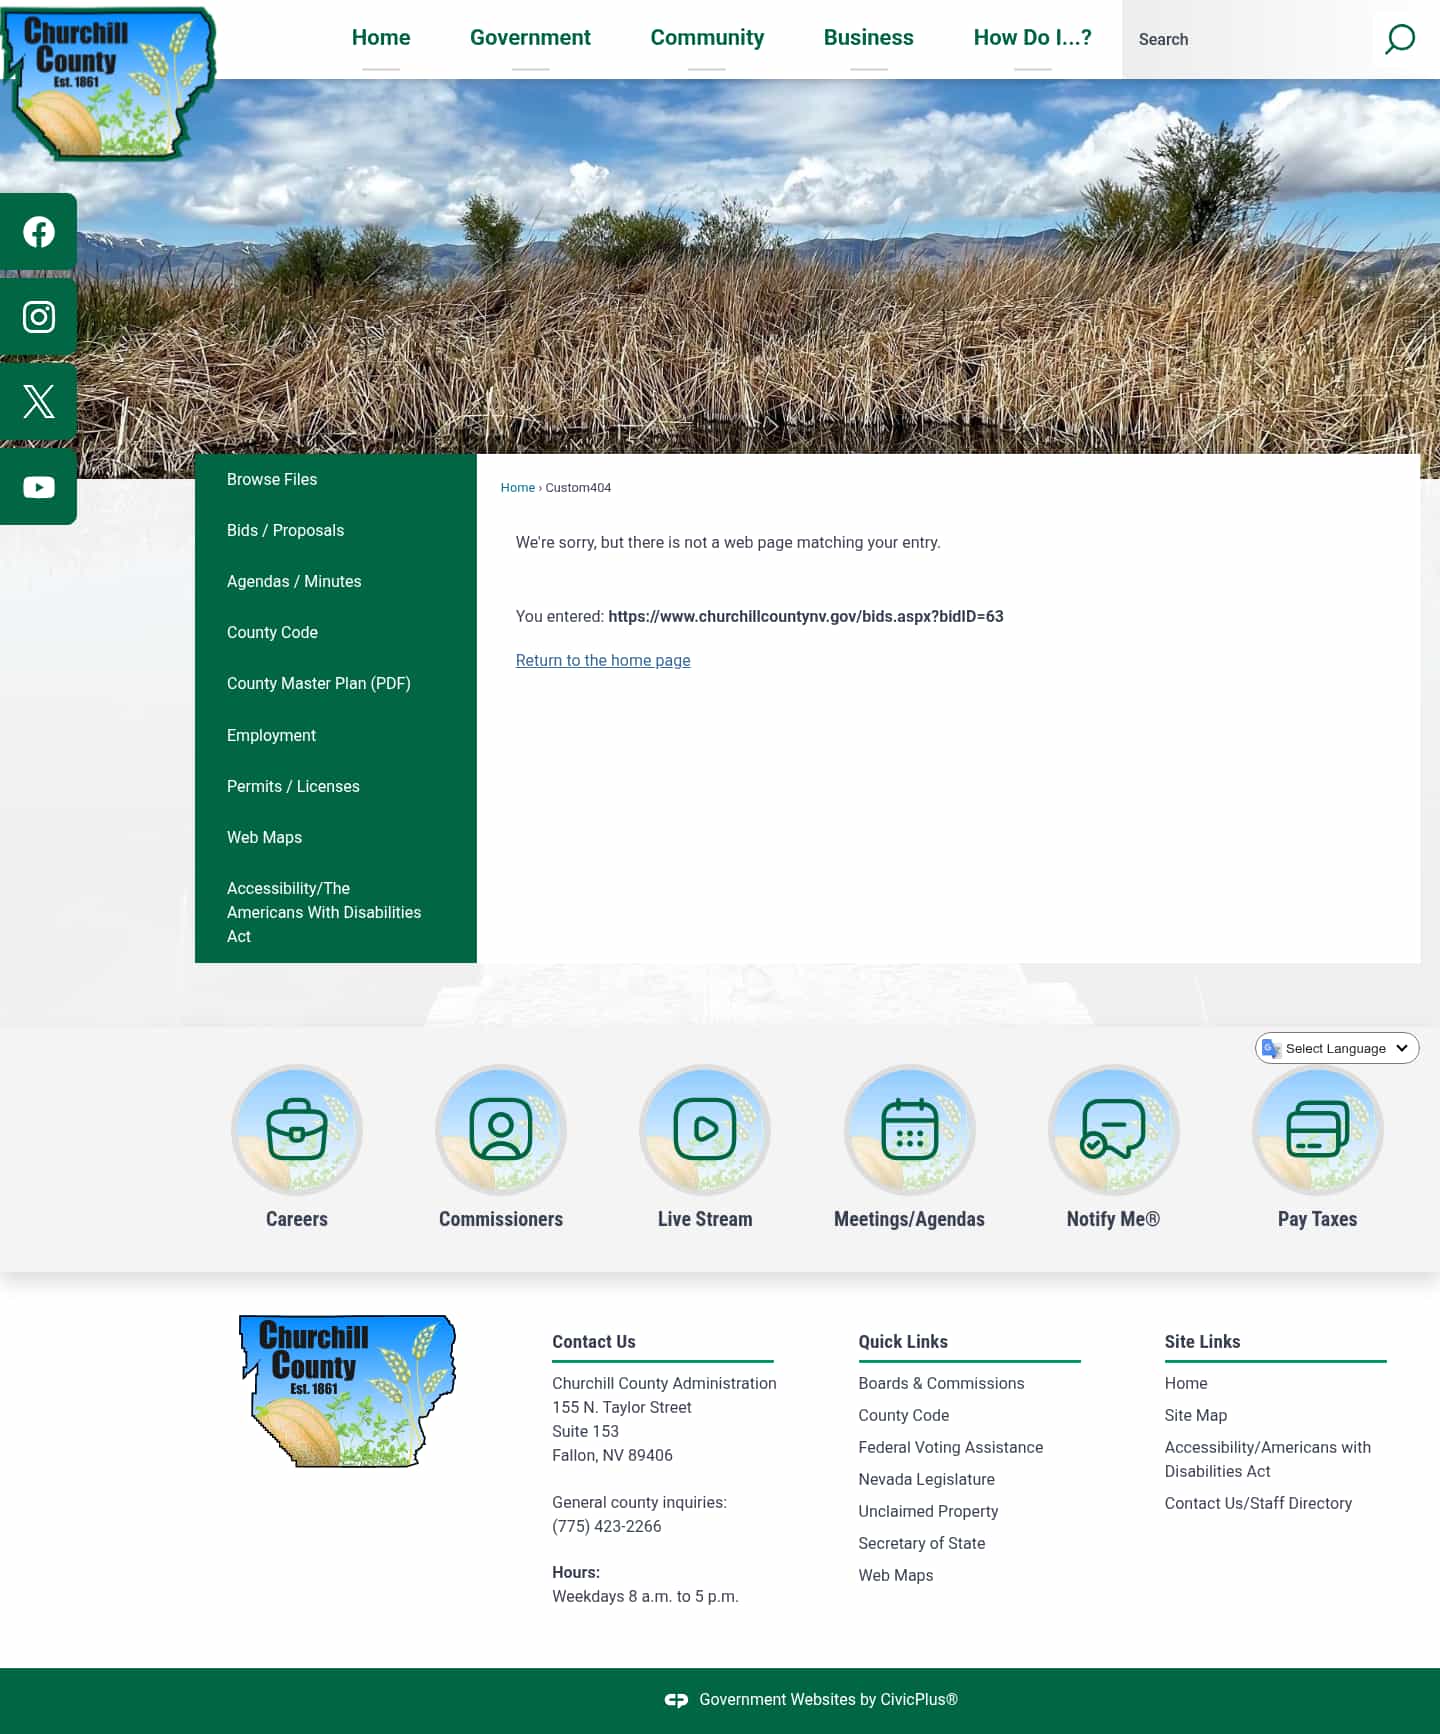This screenshot has width=1440, height=1734.
Task: Open the YouTube social icon
Action: pyautogui.click(x=38, y=487)
